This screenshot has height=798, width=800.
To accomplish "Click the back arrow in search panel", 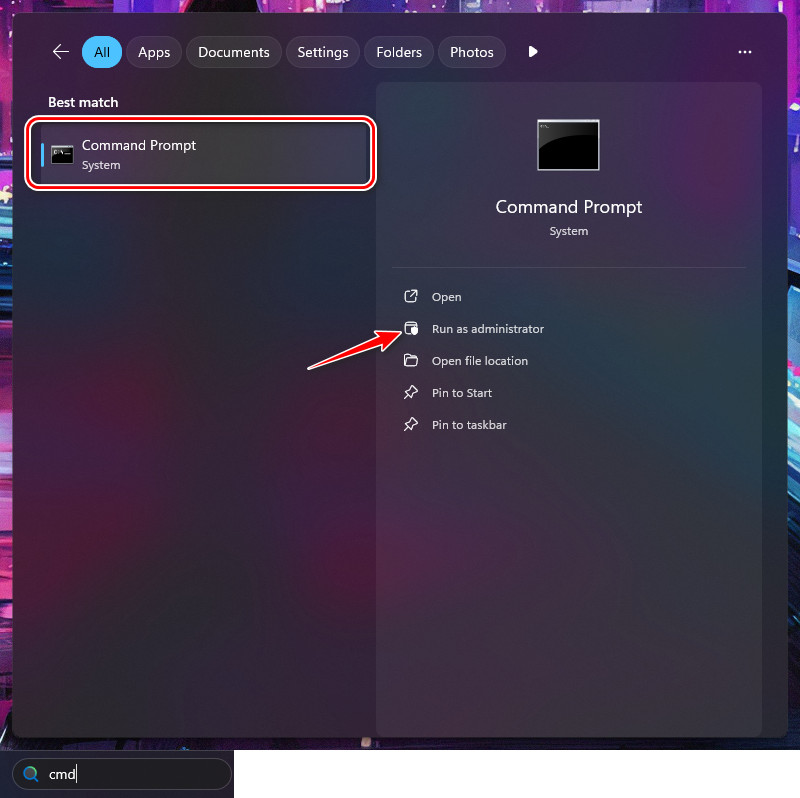I will [61, 52].
